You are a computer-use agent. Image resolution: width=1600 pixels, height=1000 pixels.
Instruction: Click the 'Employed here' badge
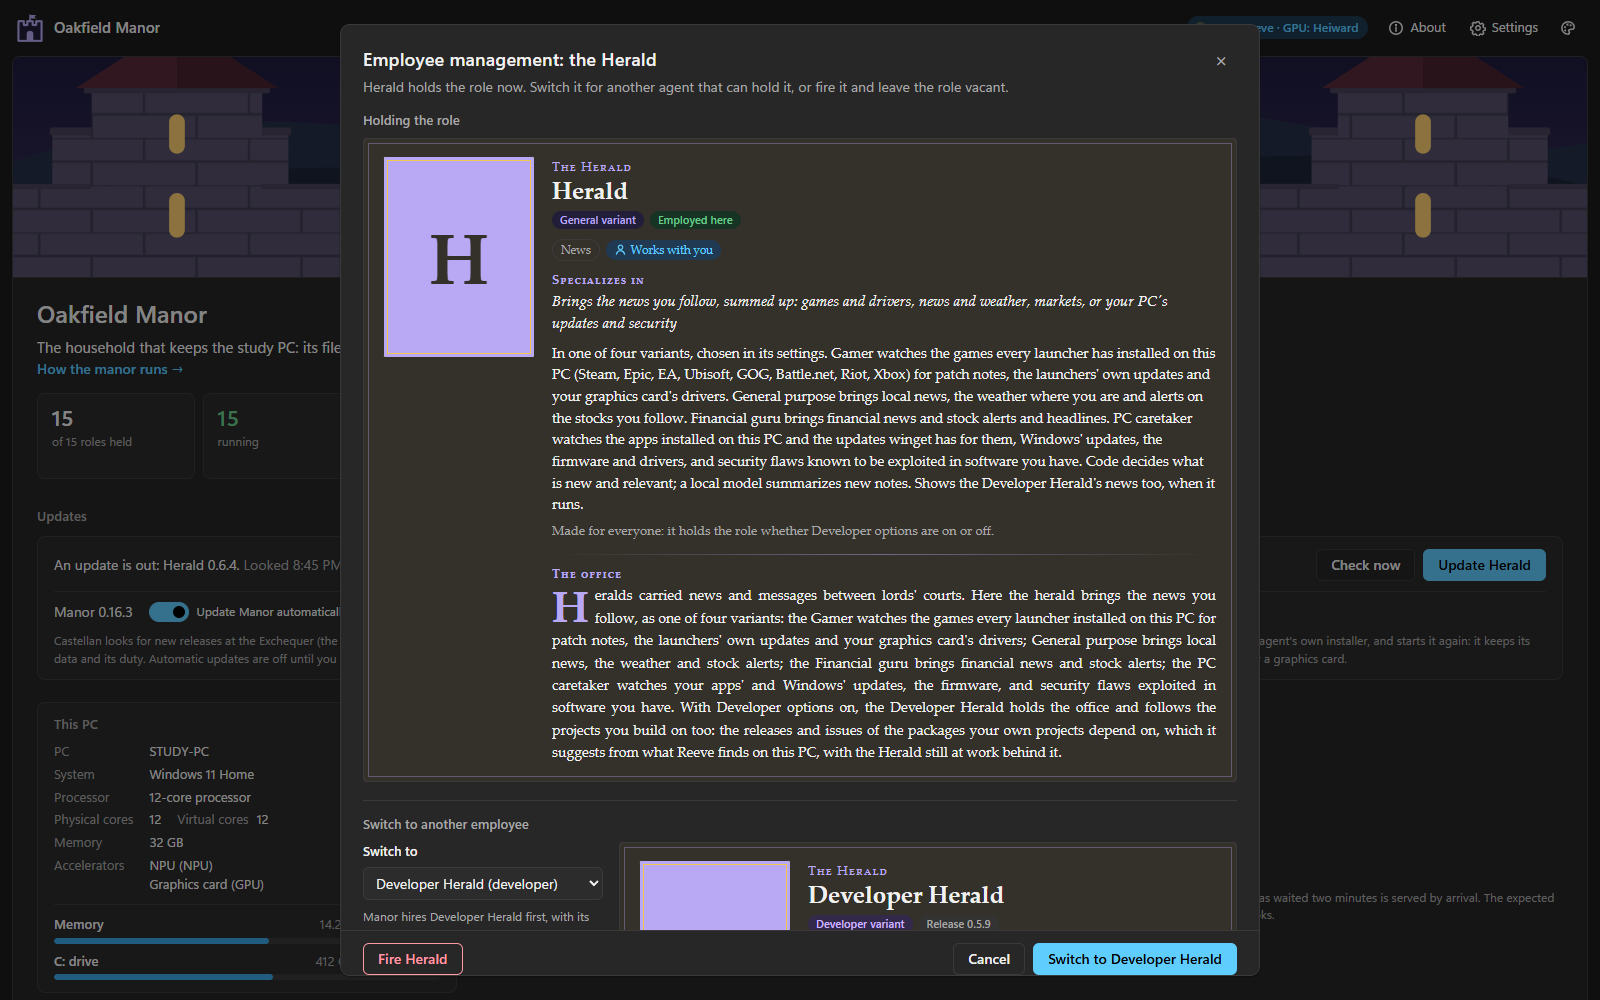pos(695,220)
